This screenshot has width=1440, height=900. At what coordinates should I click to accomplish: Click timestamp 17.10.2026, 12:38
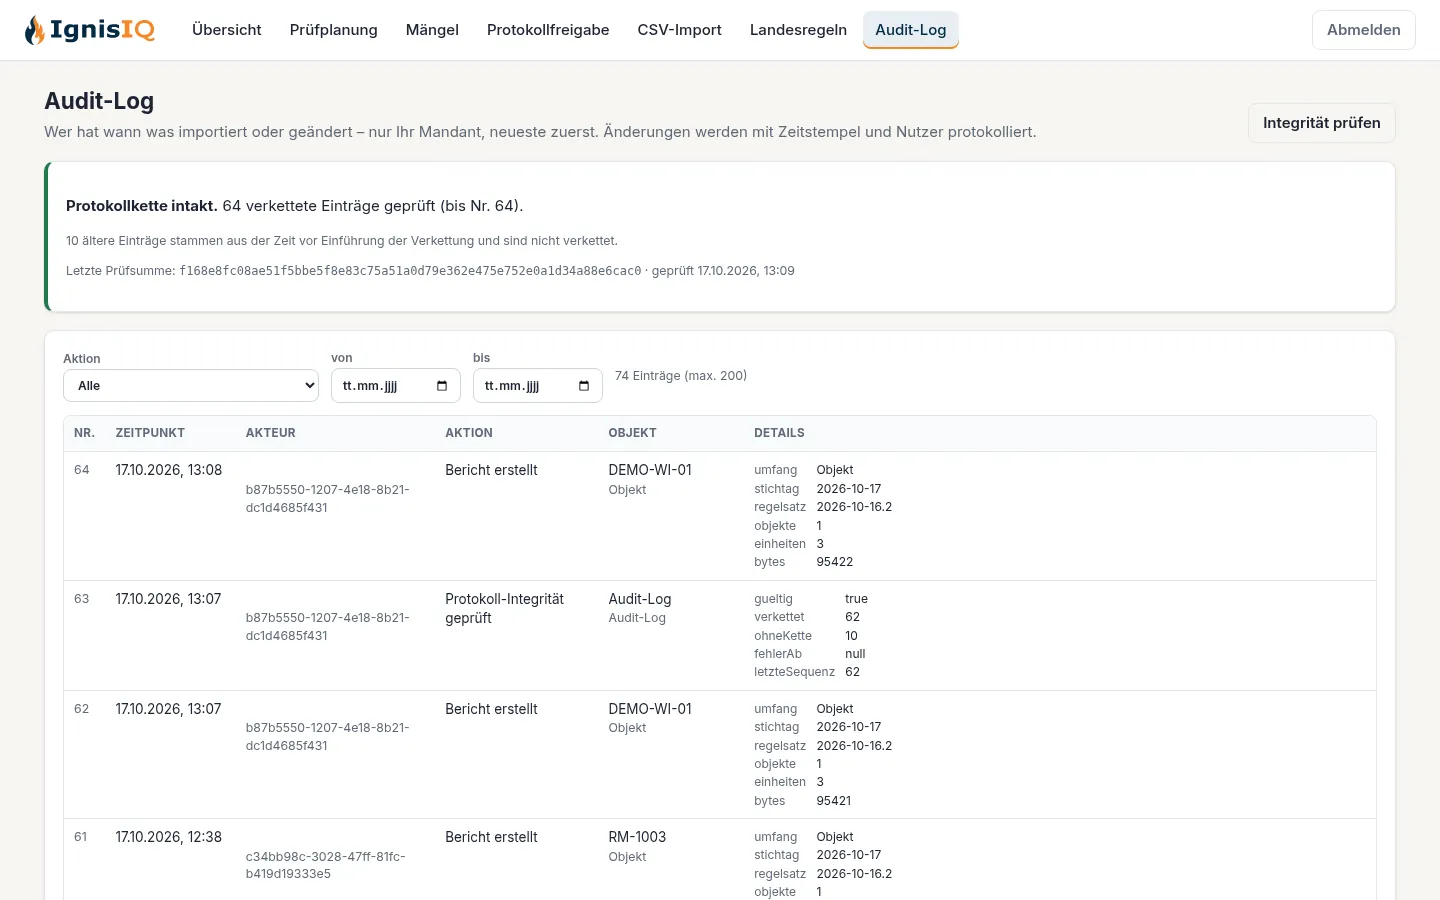tap(169, 837)
